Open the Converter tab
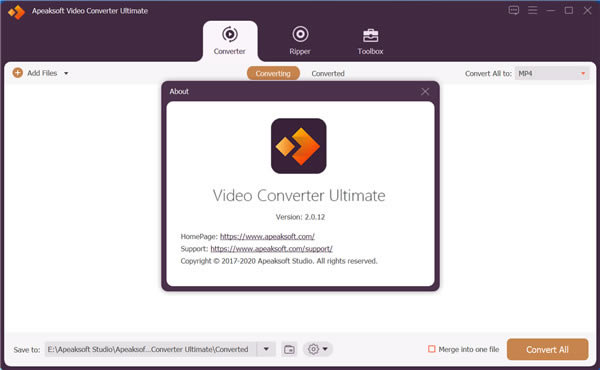 (230, 41)
